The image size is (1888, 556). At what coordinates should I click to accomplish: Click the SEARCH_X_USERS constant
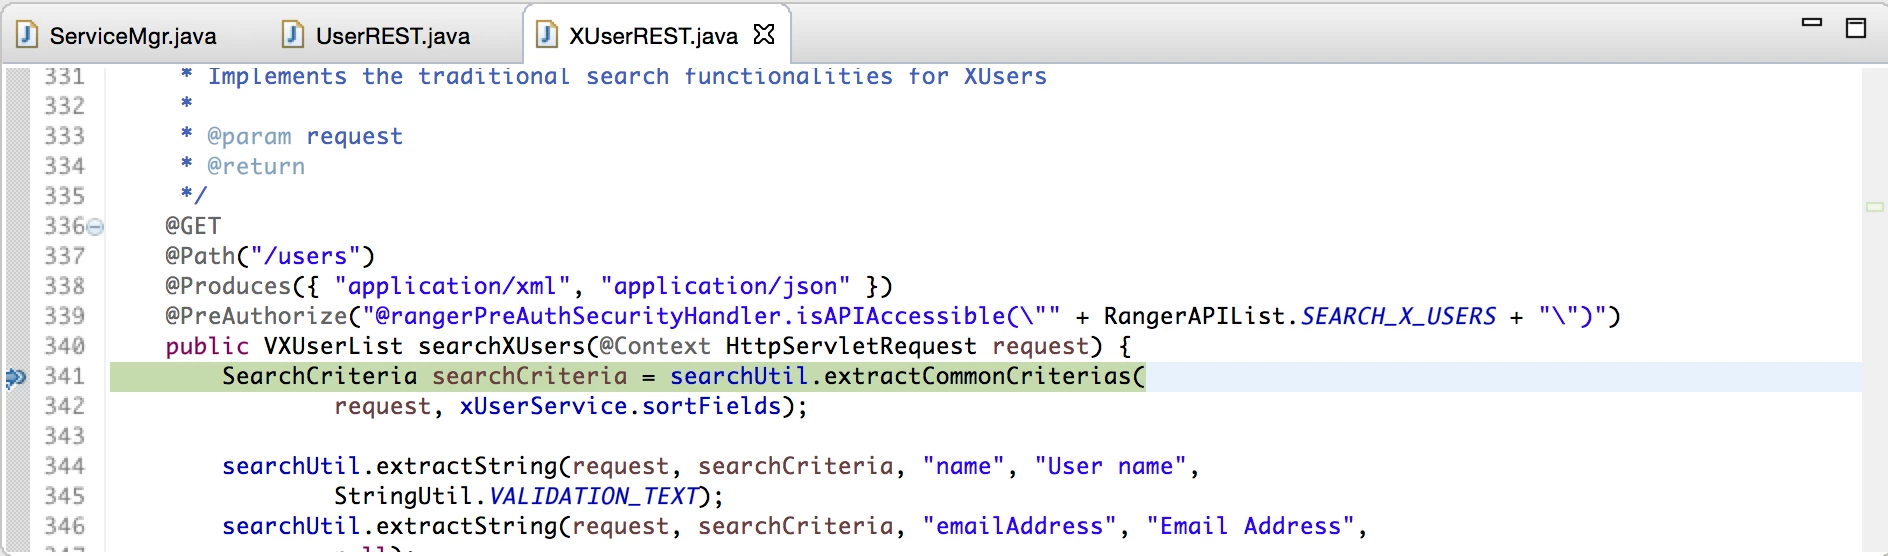tap(1398, 316)
